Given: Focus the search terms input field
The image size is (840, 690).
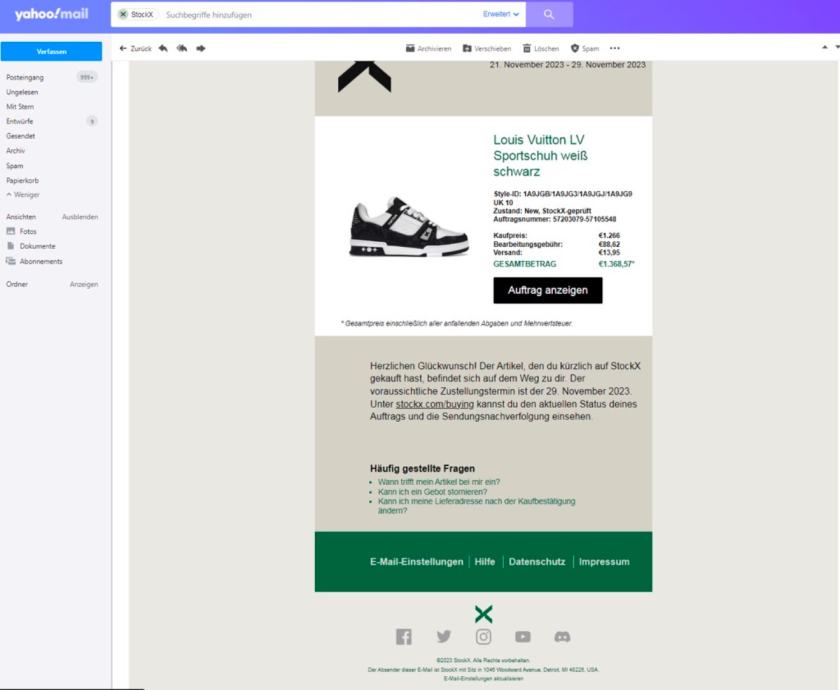Looking at the screenshot, I should [321, 15].
